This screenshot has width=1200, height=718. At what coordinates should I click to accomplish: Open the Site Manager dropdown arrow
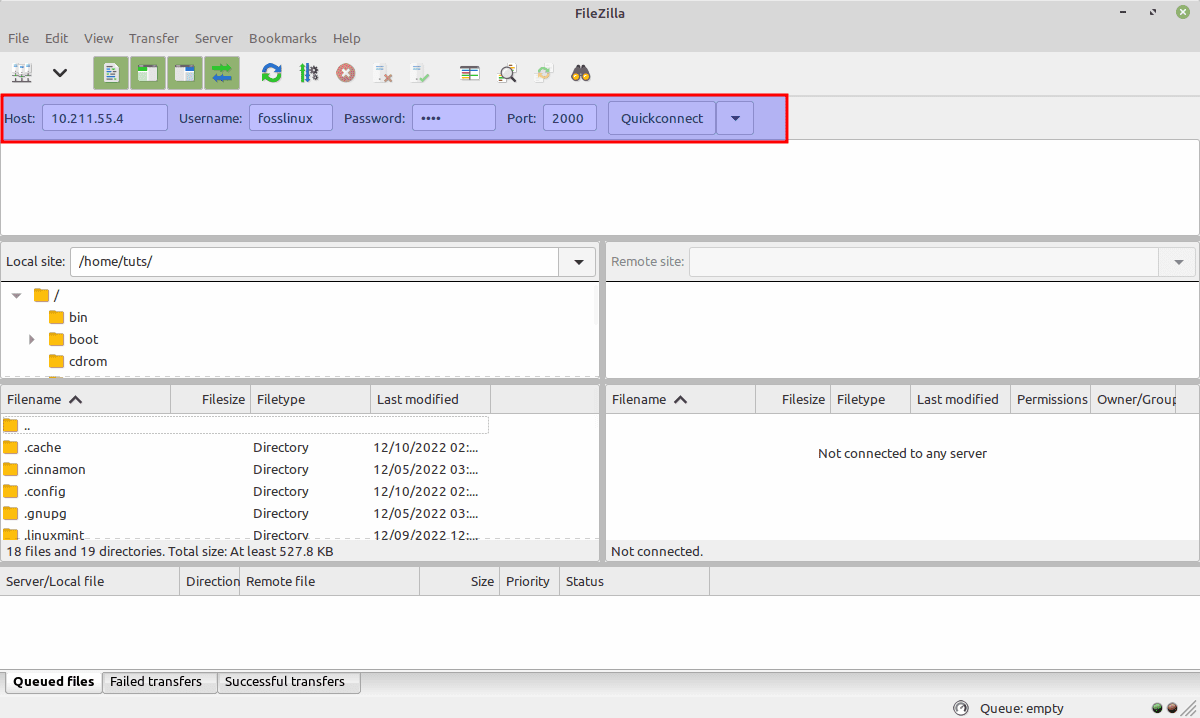pyautogui.click(x=60, y=72)
